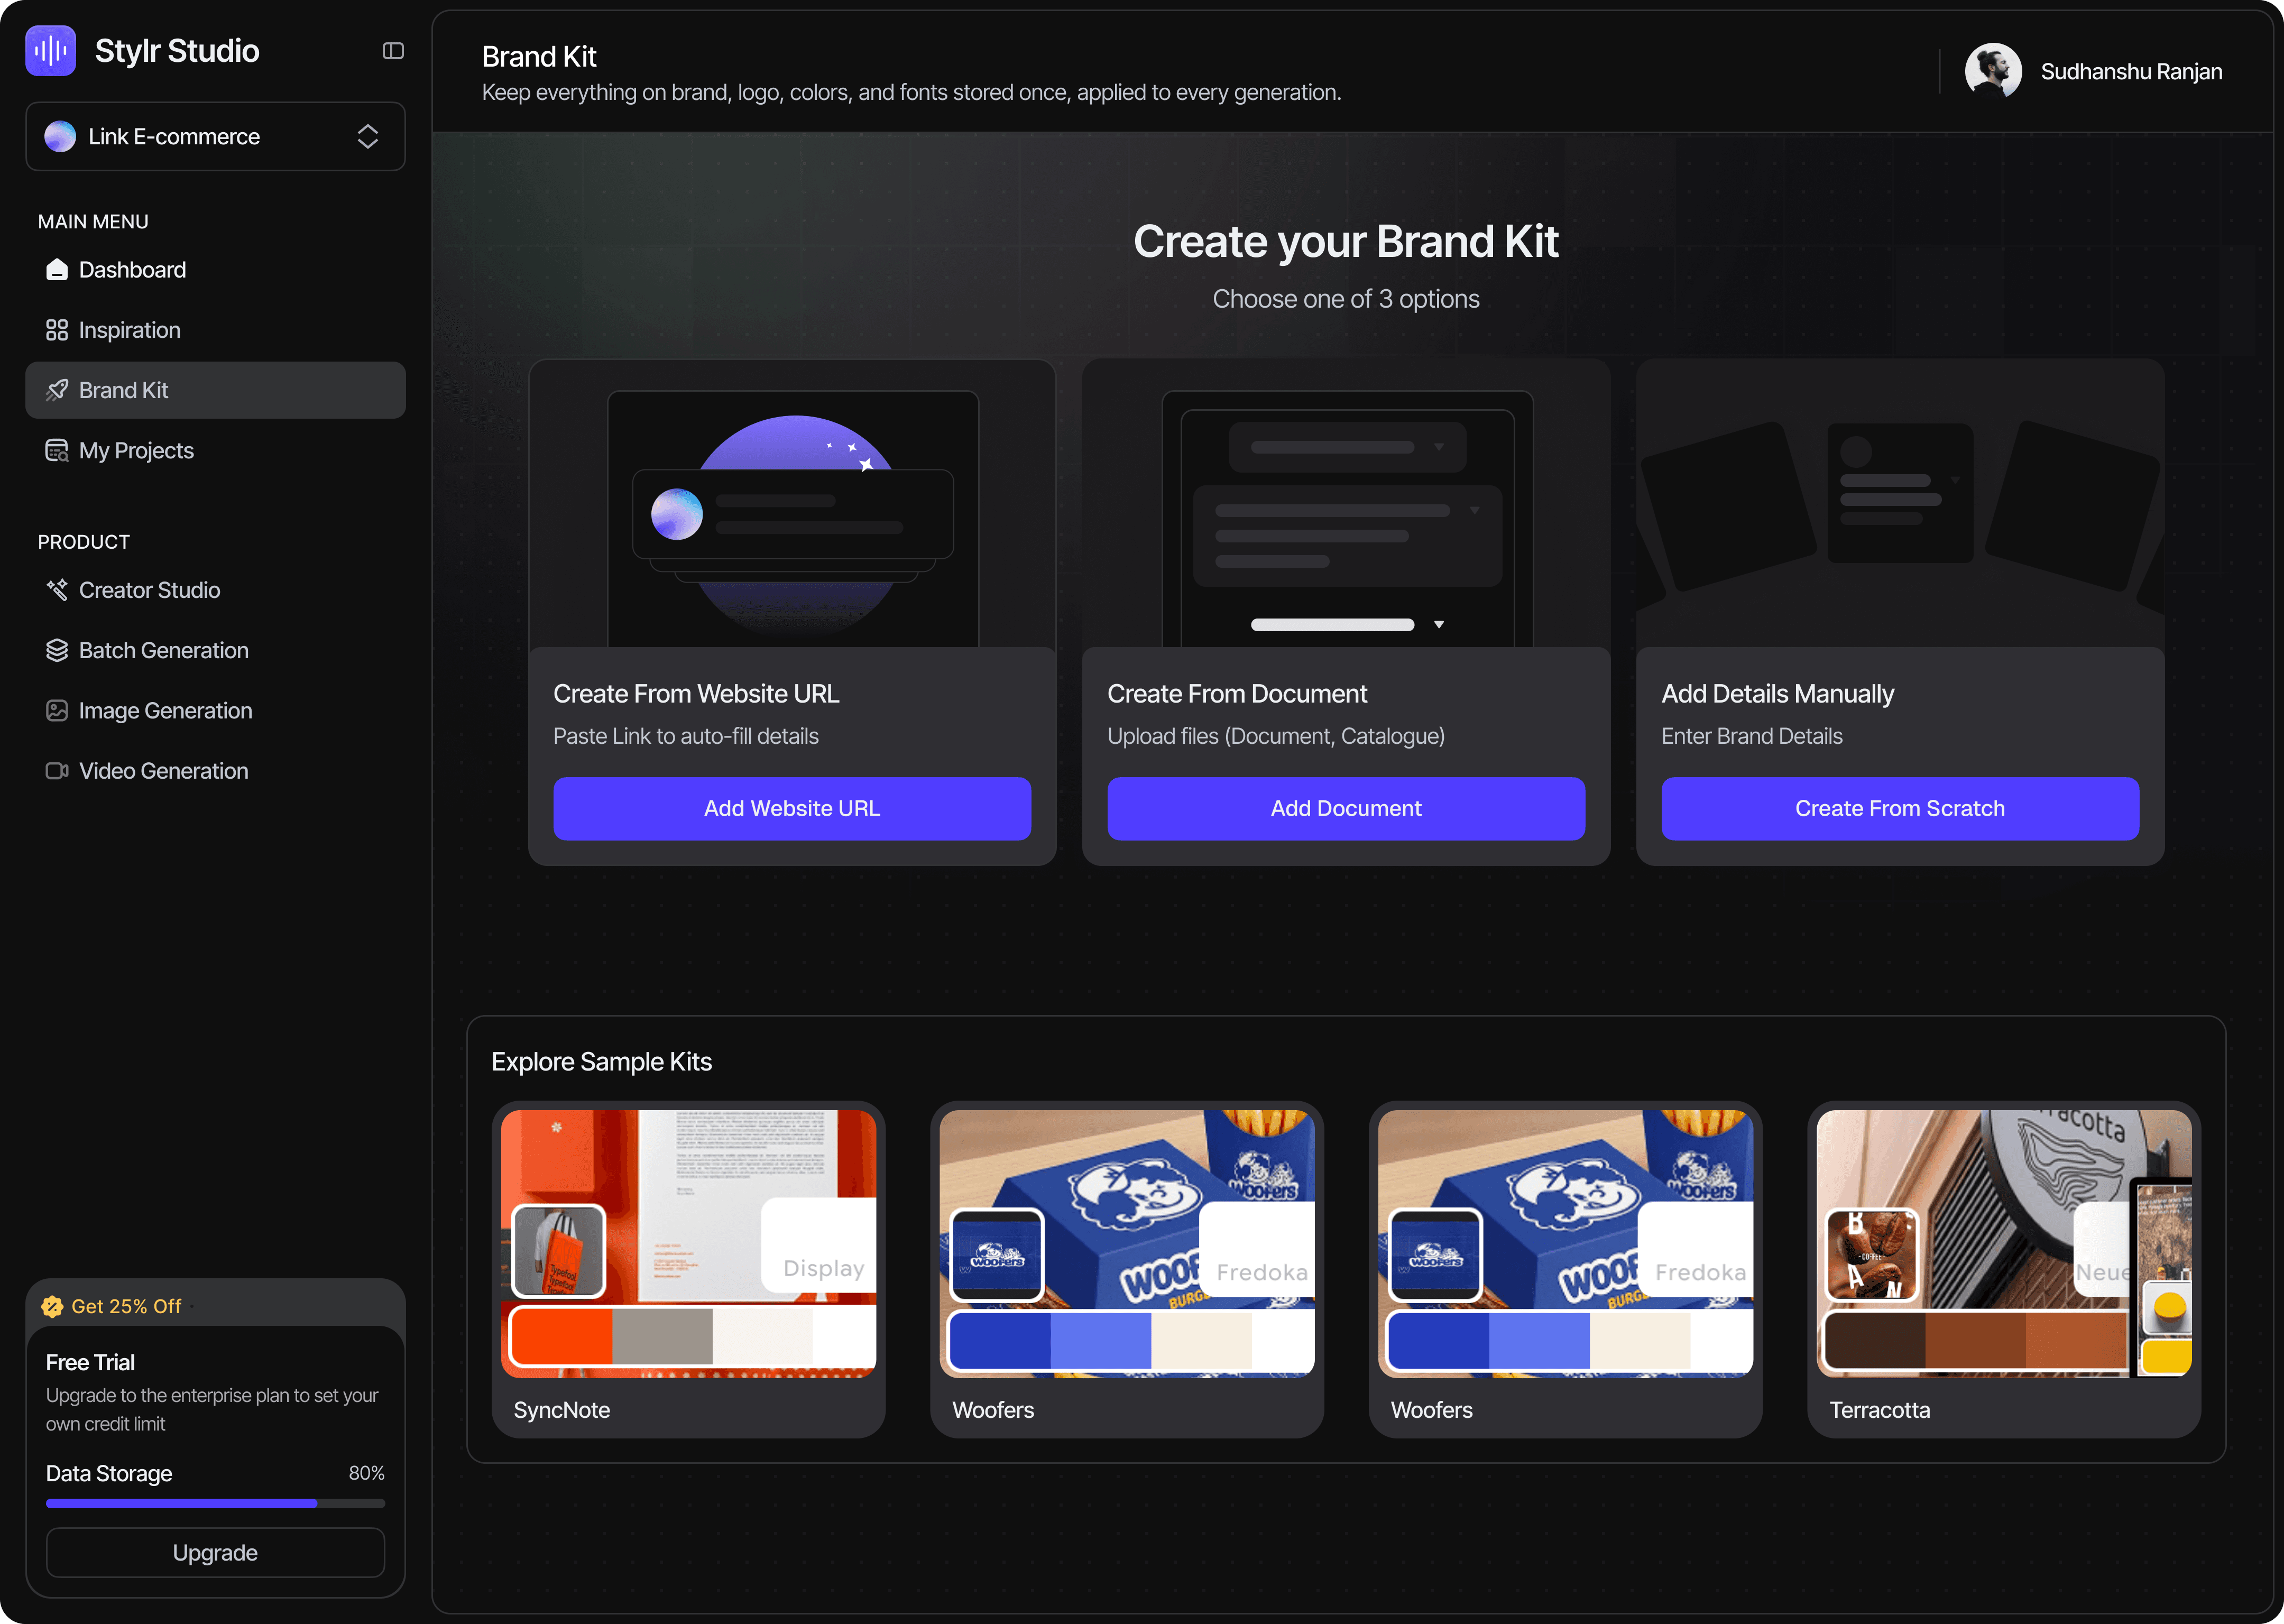The image size is (2284, 1624).
Task: Click the Add Details Manually title
Action: coord(1778,694)
